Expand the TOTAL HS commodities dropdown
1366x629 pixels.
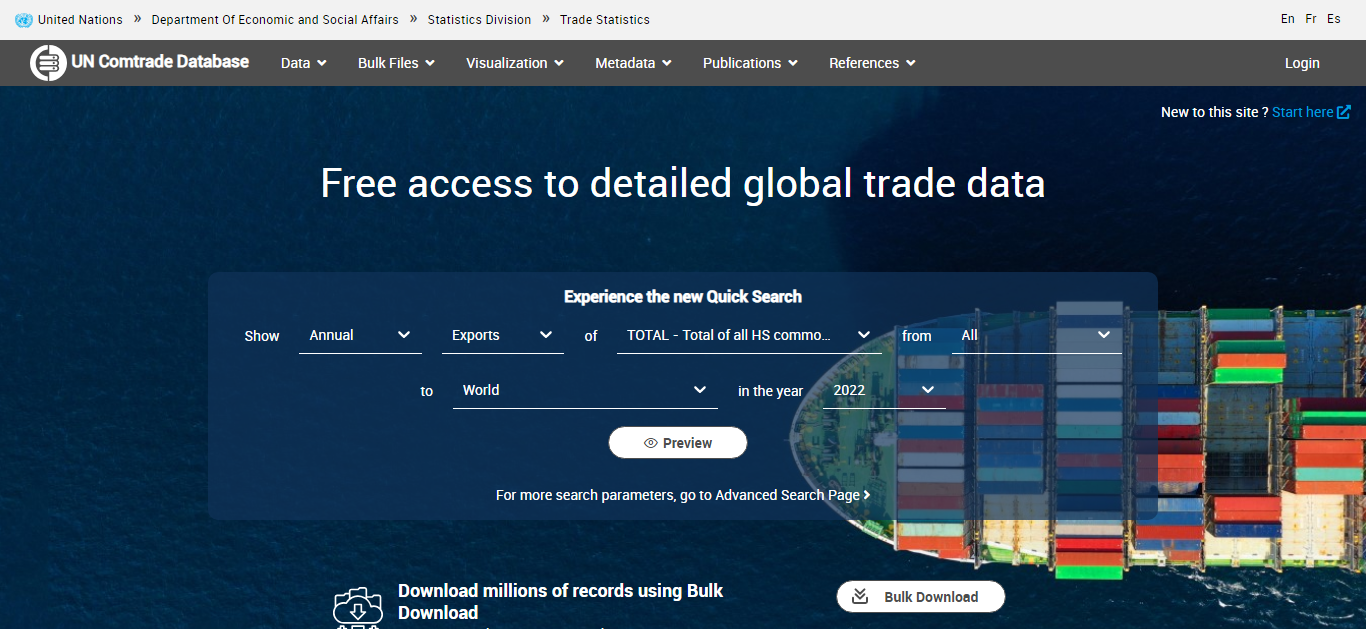click(748, 335)
